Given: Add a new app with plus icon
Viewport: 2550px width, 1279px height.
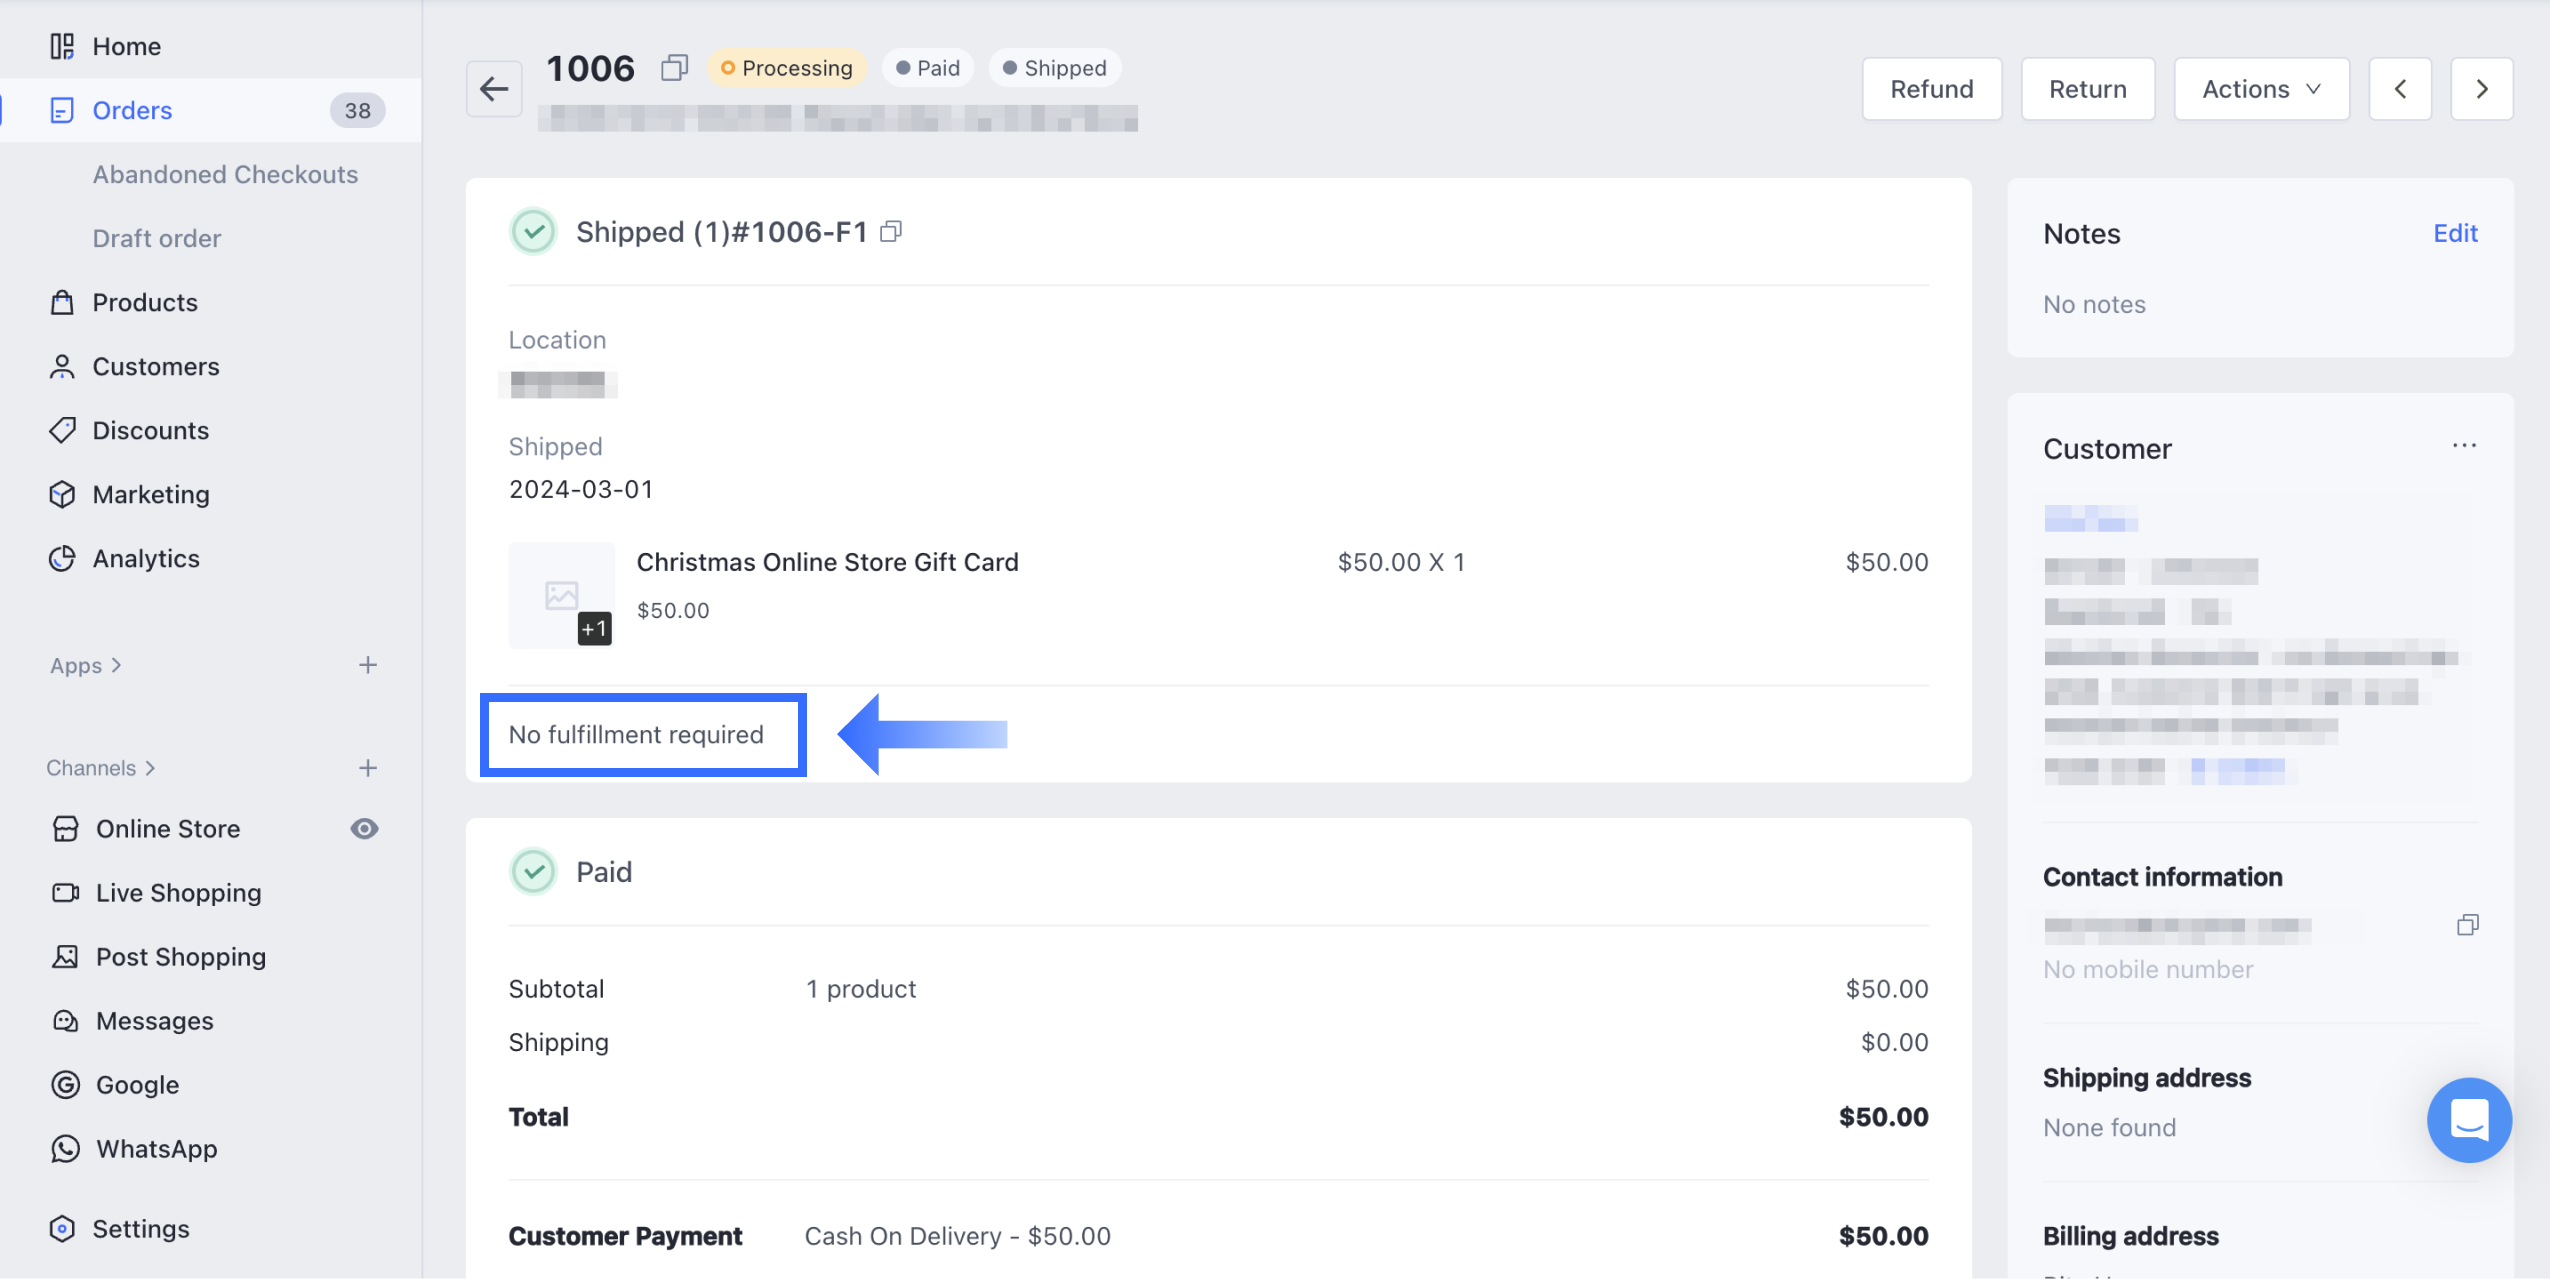Looking at the screenshot, I should tap(368, 665).
